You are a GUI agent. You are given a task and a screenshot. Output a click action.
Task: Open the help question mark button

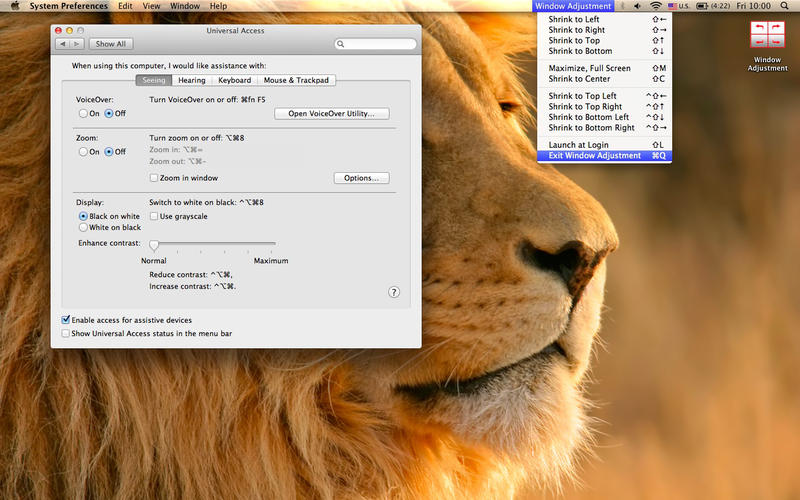point(394,292)
